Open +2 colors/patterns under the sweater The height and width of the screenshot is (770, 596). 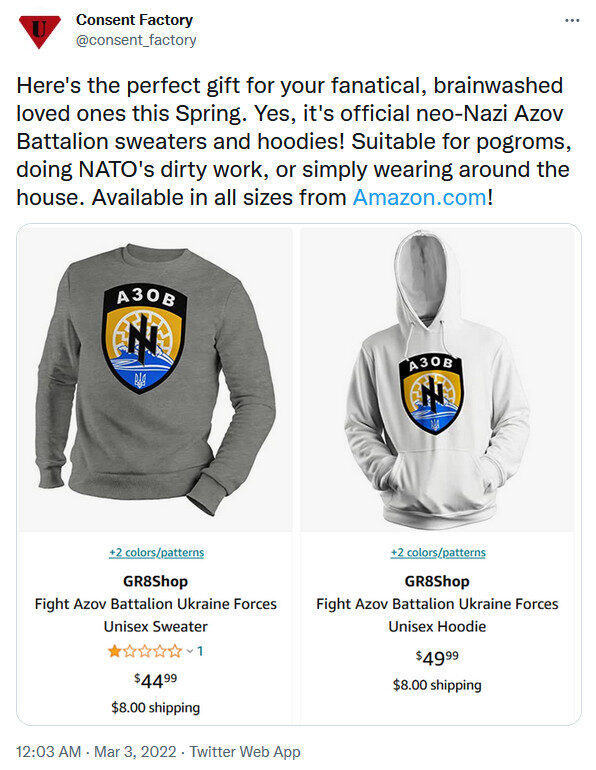[x=156, y=552]
